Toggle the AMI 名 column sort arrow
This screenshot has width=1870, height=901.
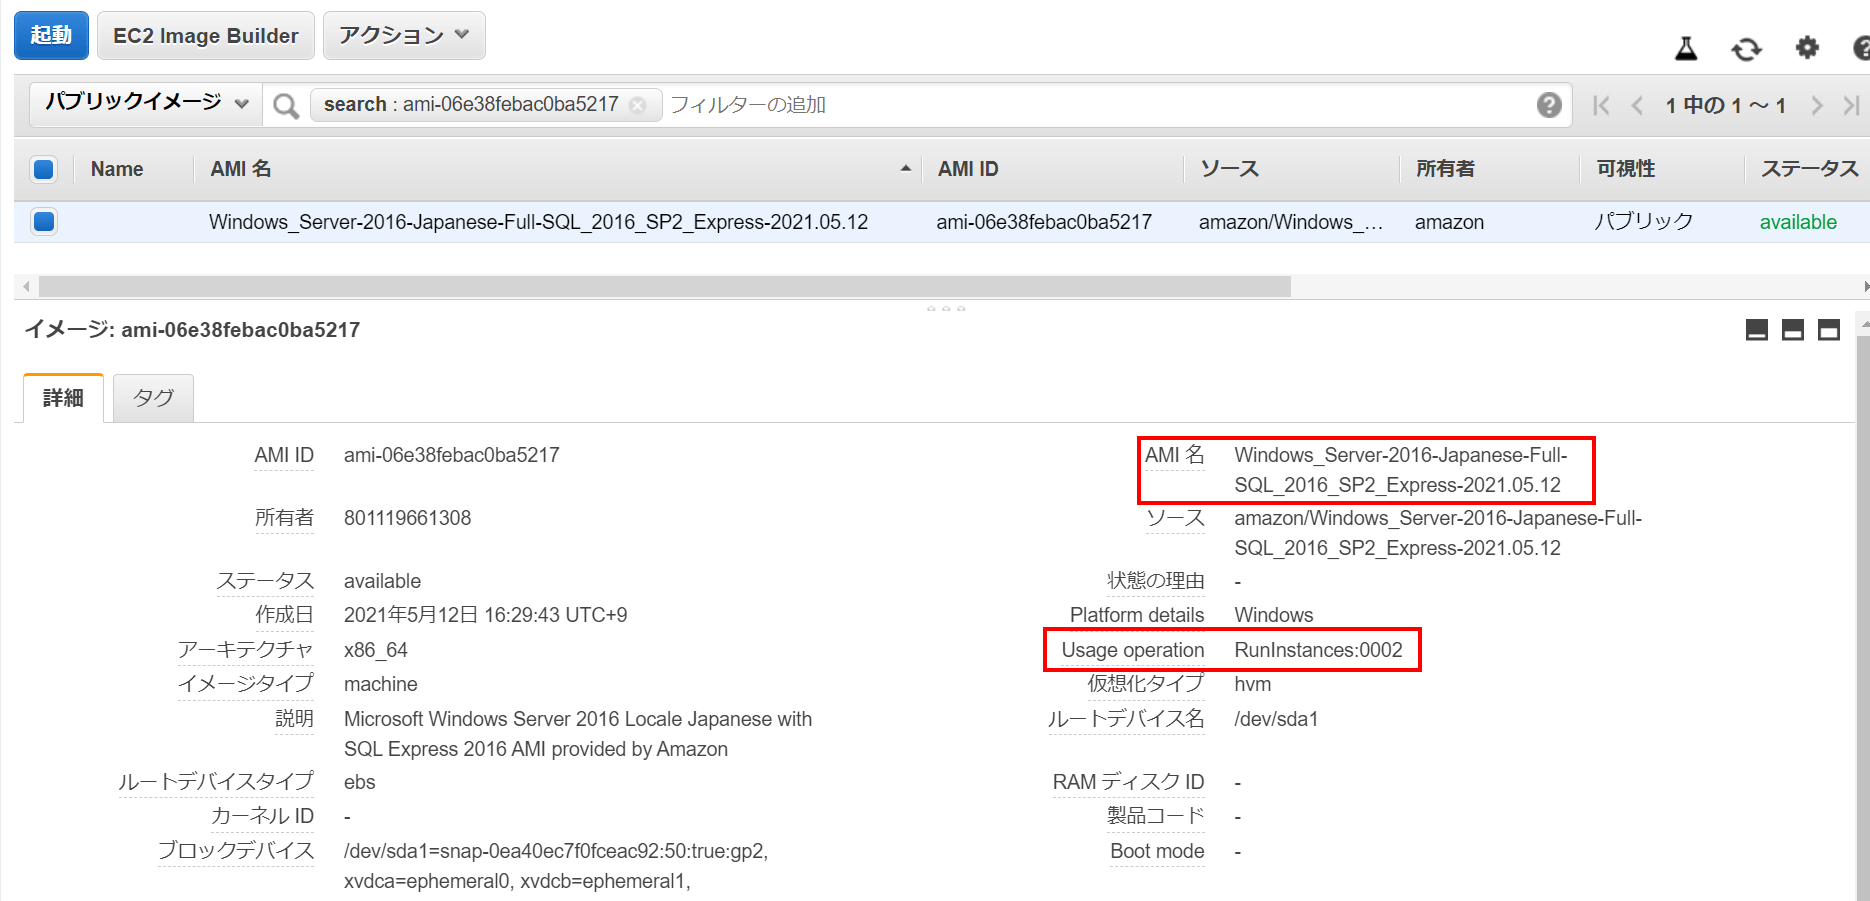click(906, 168)
